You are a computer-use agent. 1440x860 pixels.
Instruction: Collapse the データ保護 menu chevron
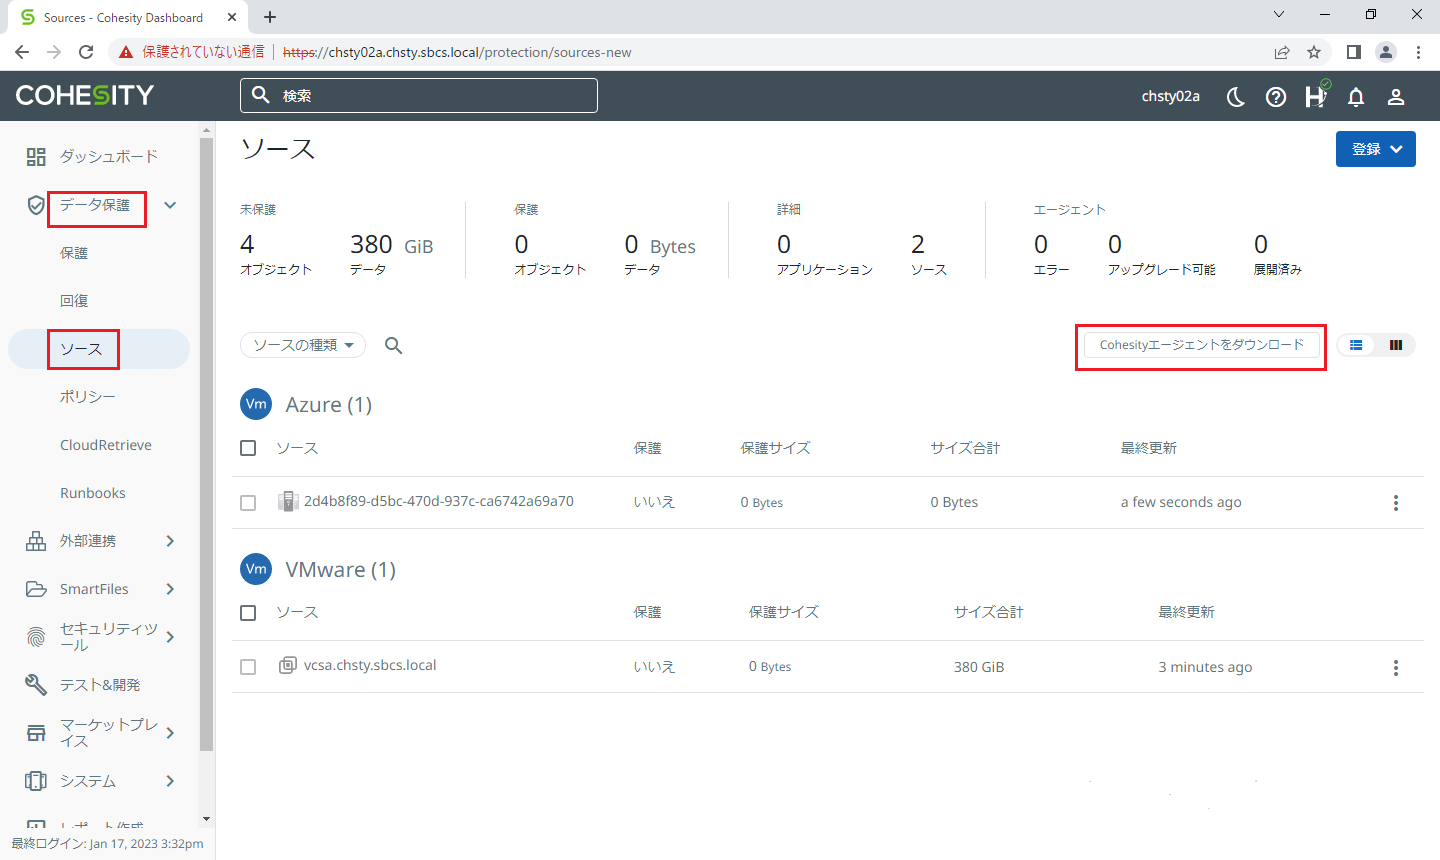tap(170, 205)
